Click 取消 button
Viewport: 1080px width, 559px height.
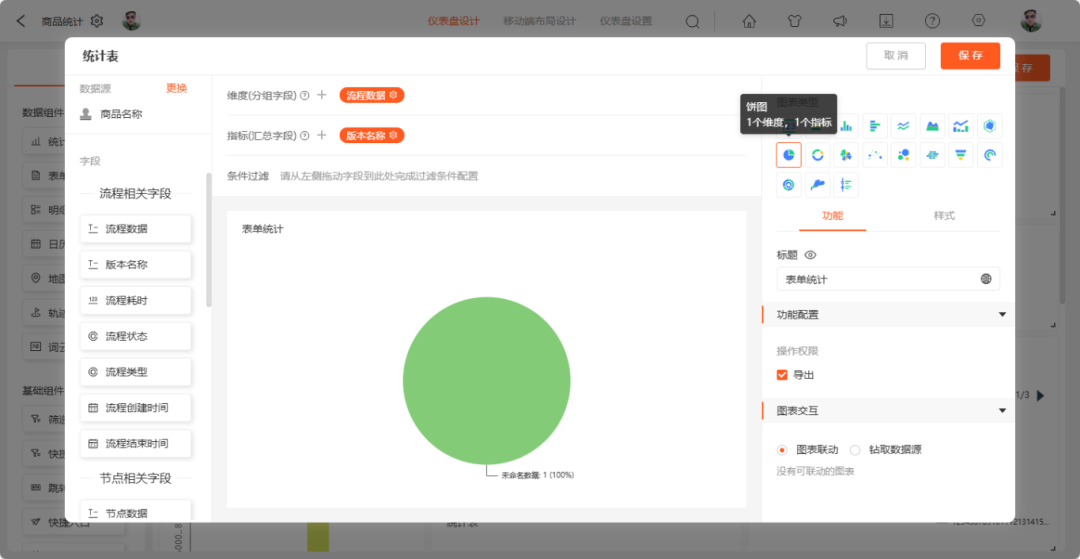tap(895, 56)
